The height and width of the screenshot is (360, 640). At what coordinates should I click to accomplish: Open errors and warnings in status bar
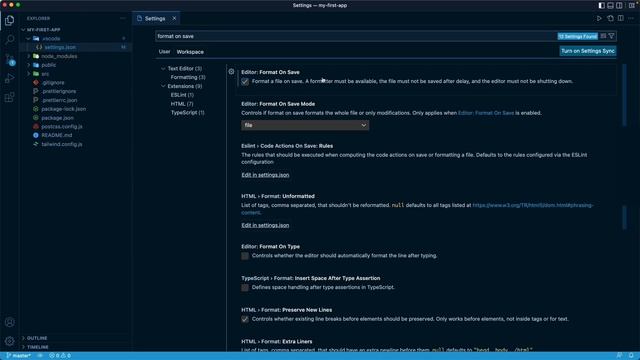[60, 356]
